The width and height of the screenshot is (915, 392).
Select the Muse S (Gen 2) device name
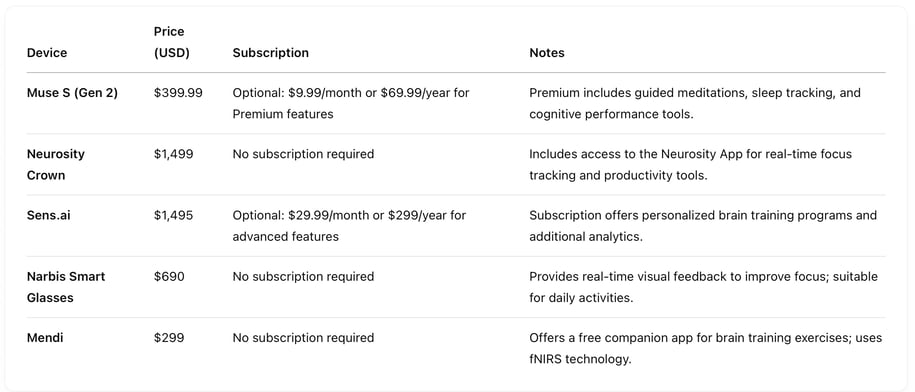[72, 93]
